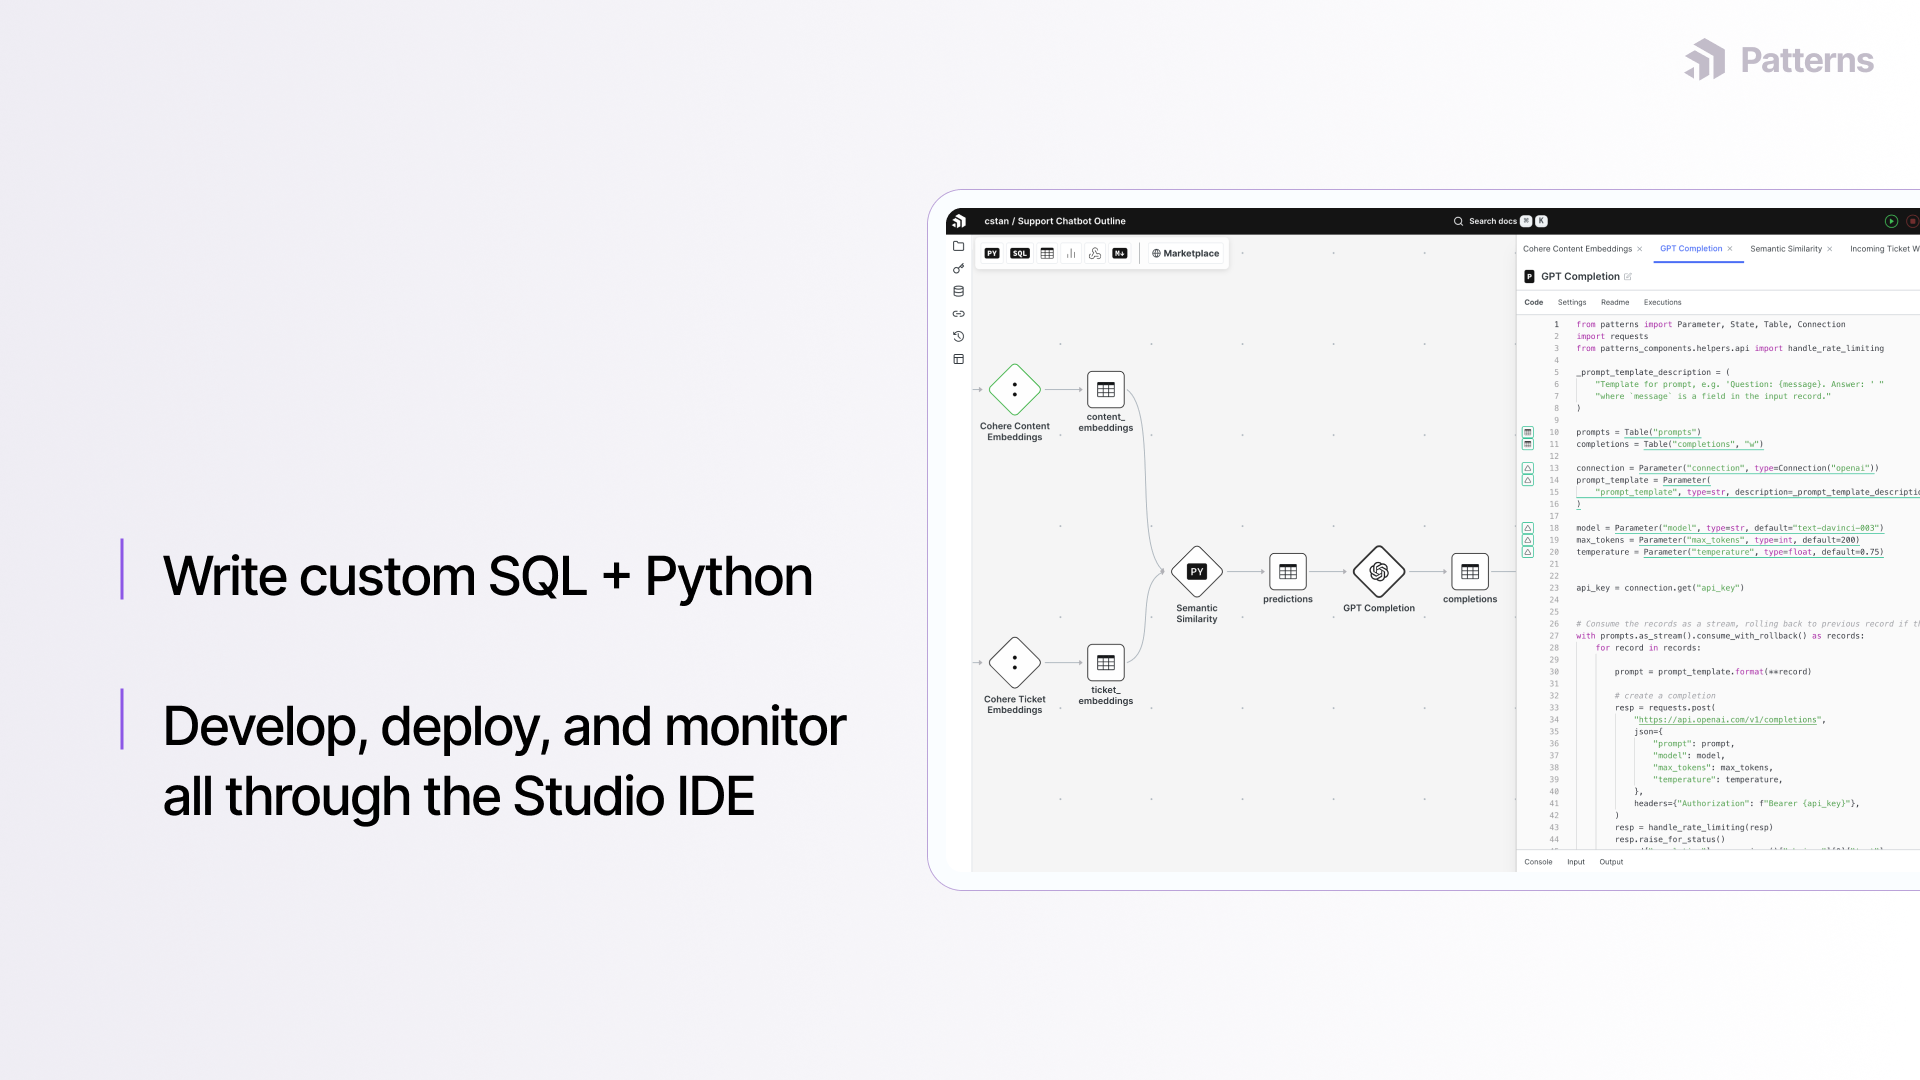Open the openai completions URL link
Screen dimensions: 1920x1080
[x=1727, y=720]
